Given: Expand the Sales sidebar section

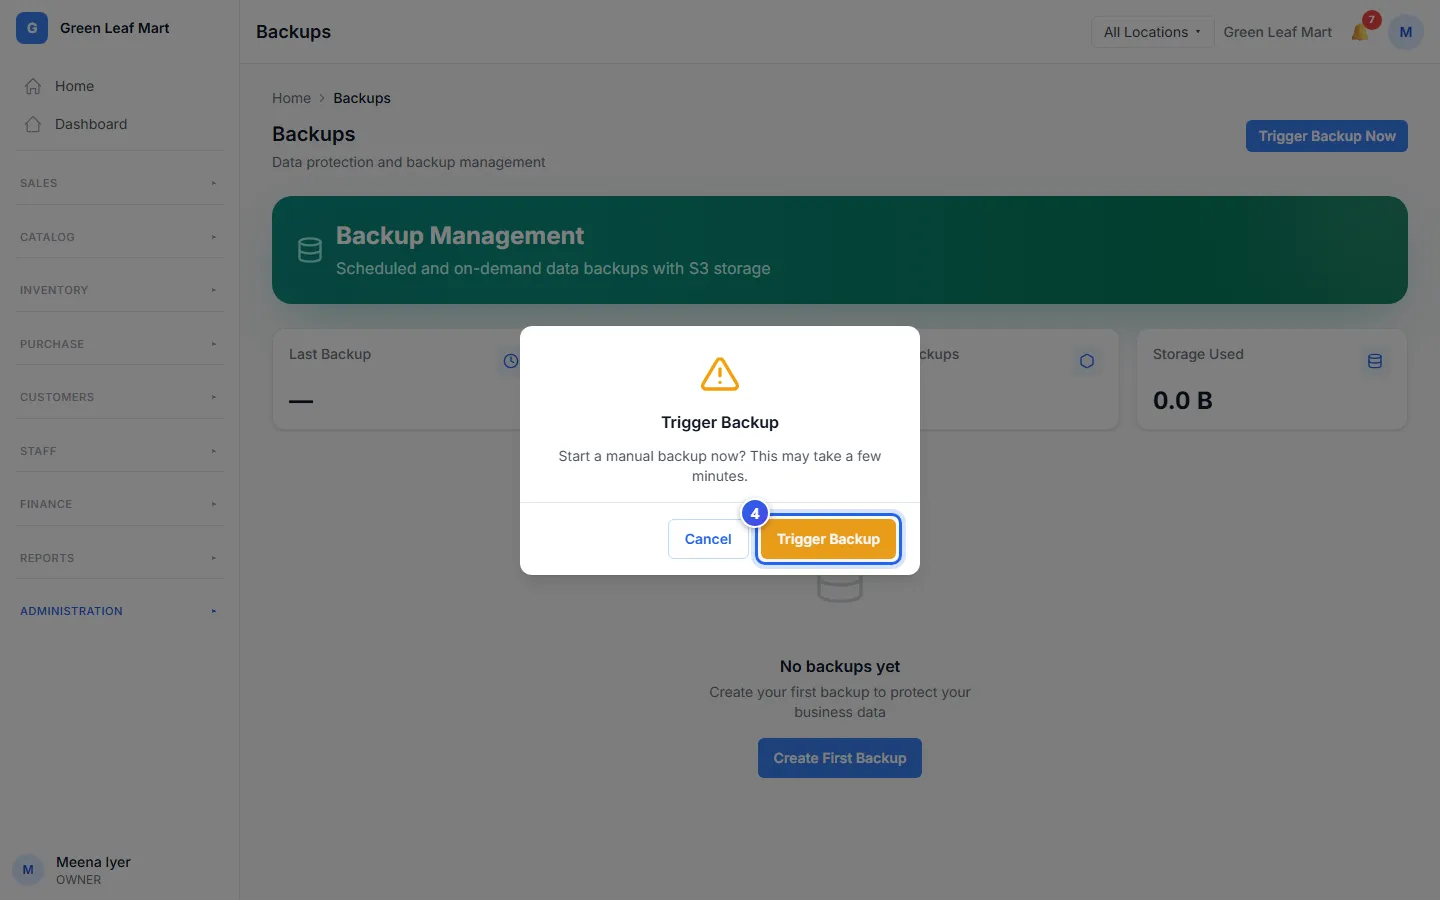Looking at the screenshot, I should 119,183.
